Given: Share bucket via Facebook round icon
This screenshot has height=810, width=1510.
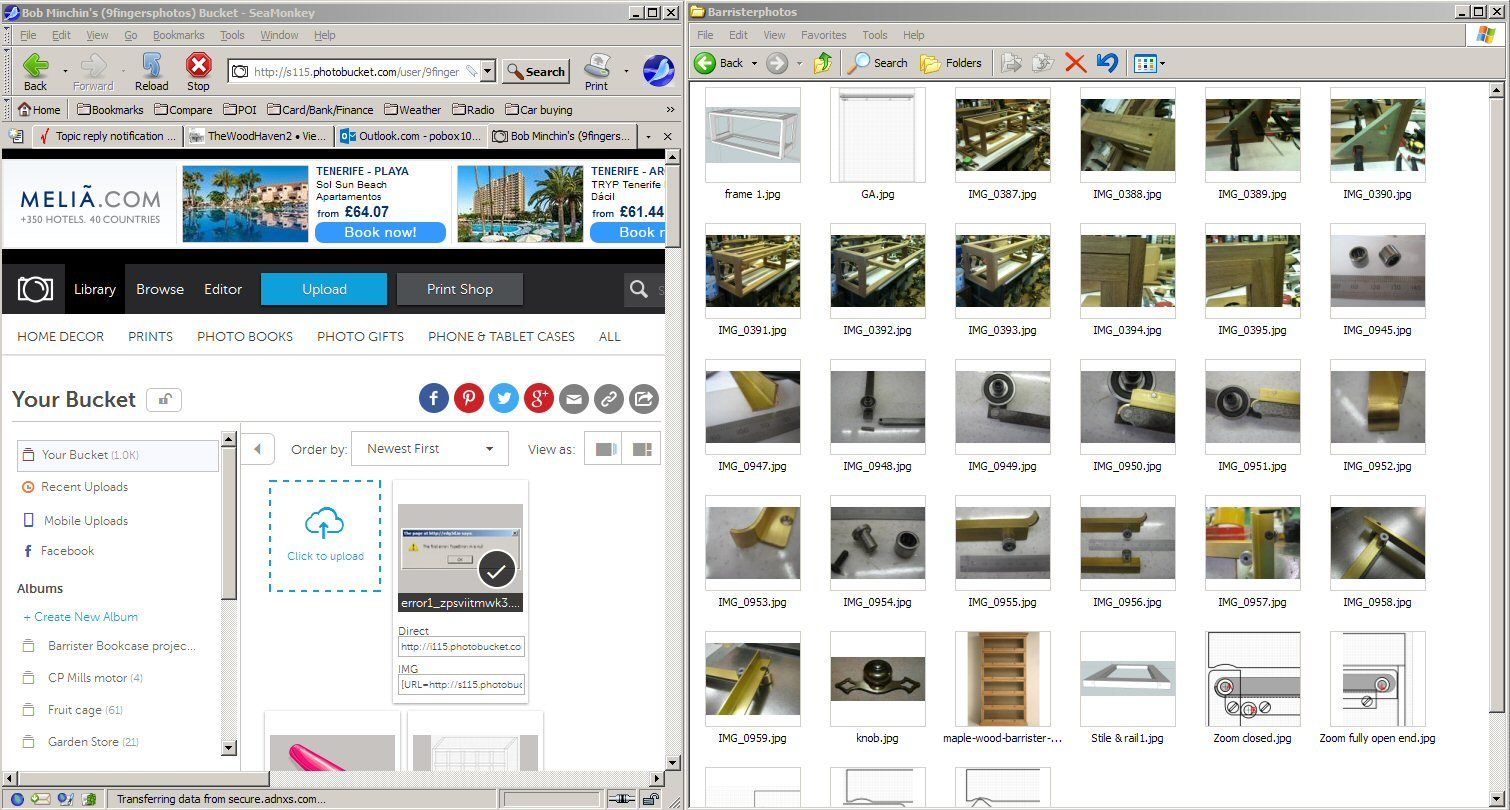Looking at the screenshot, I should pos(434,398).
